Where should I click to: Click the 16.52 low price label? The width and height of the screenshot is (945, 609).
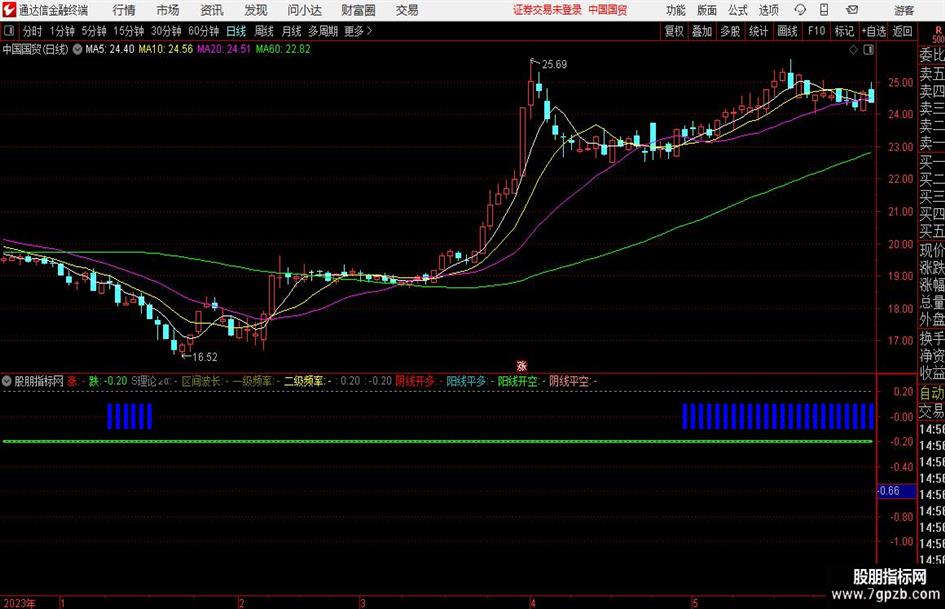pos(205,357)
